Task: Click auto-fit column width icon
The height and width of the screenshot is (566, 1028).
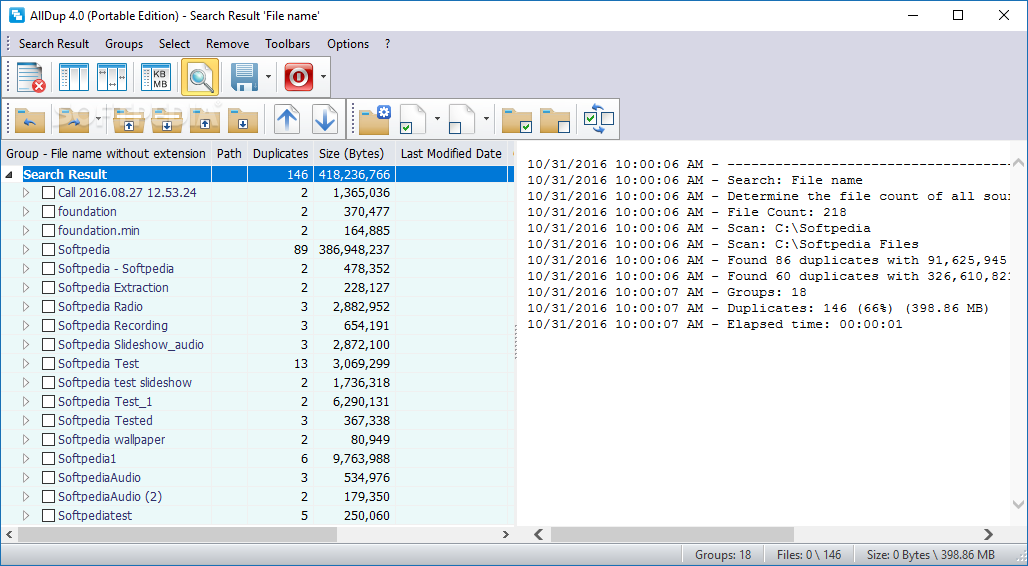Action: 111,77
